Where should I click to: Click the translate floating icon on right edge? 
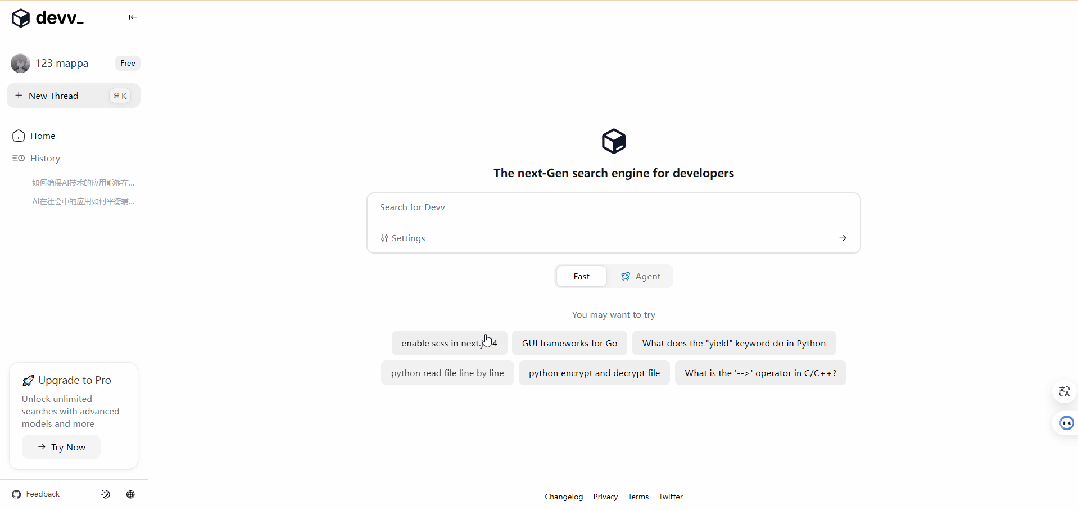point(1065,391)
